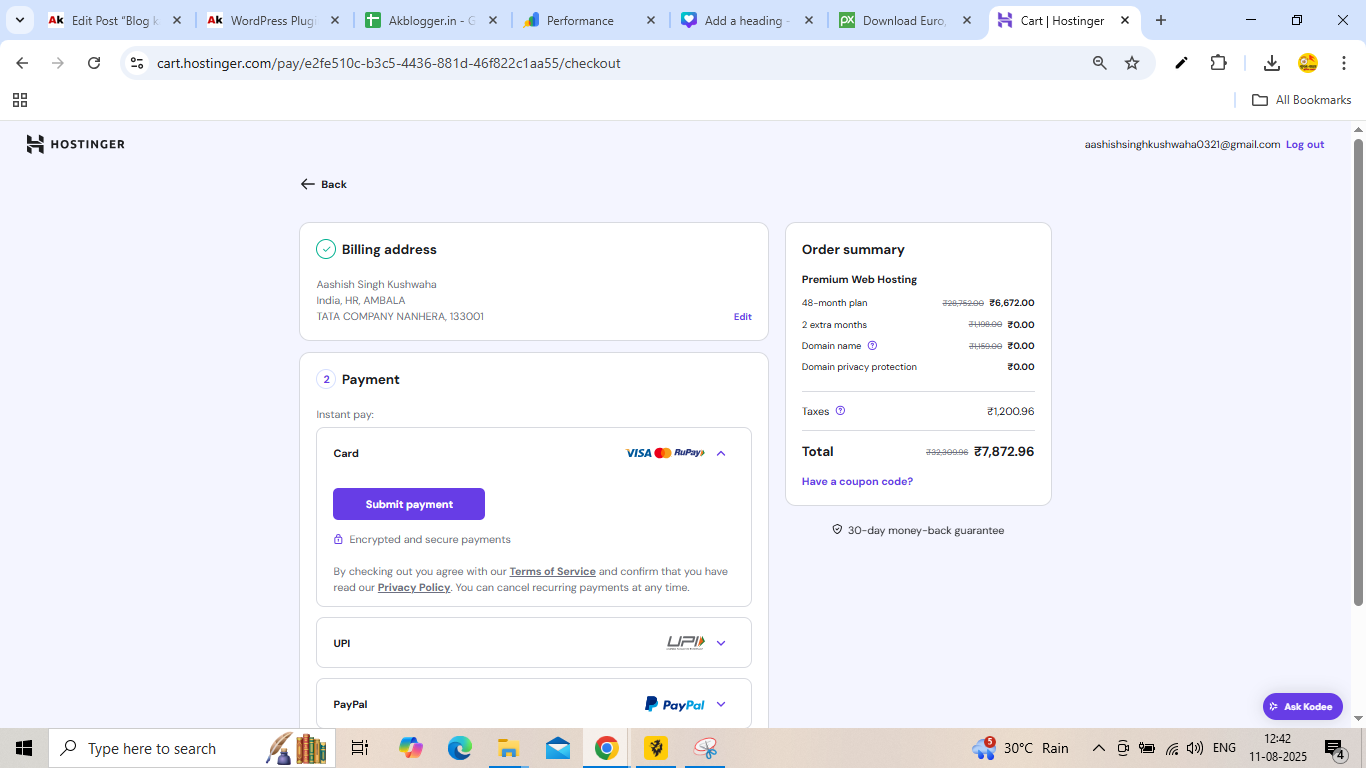Click the Hostinger logo
The image size is (1366, 768).
[76, 144]
